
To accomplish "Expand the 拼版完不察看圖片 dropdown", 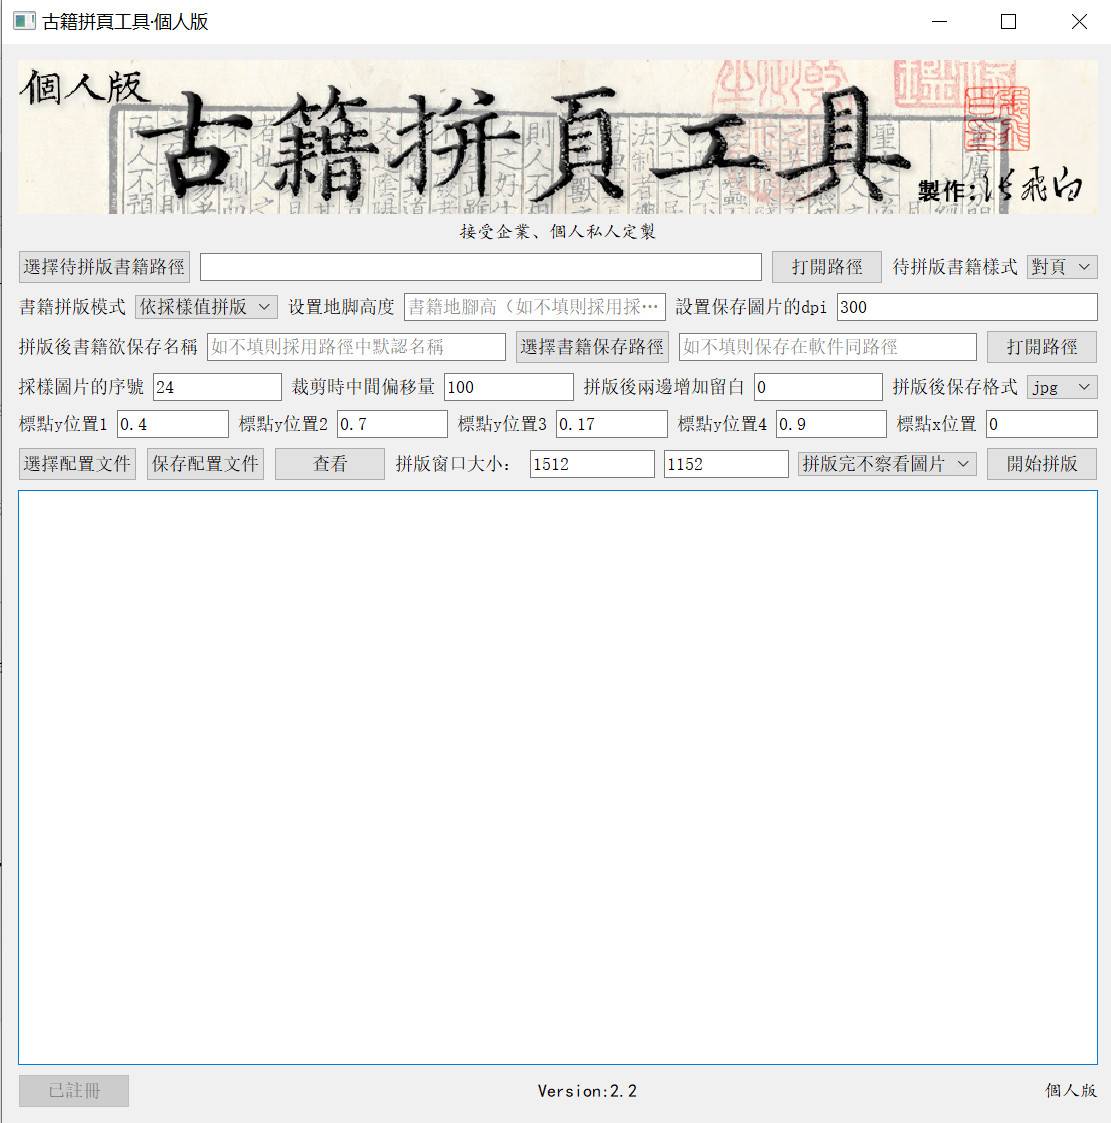I will point(887,463).
